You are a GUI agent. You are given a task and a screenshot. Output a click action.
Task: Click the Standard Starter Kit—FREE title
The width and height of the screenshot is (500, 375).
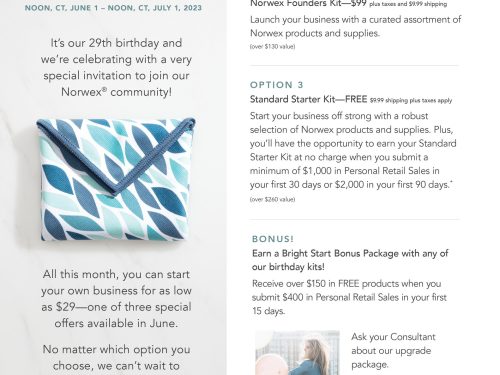click(308, 99)
